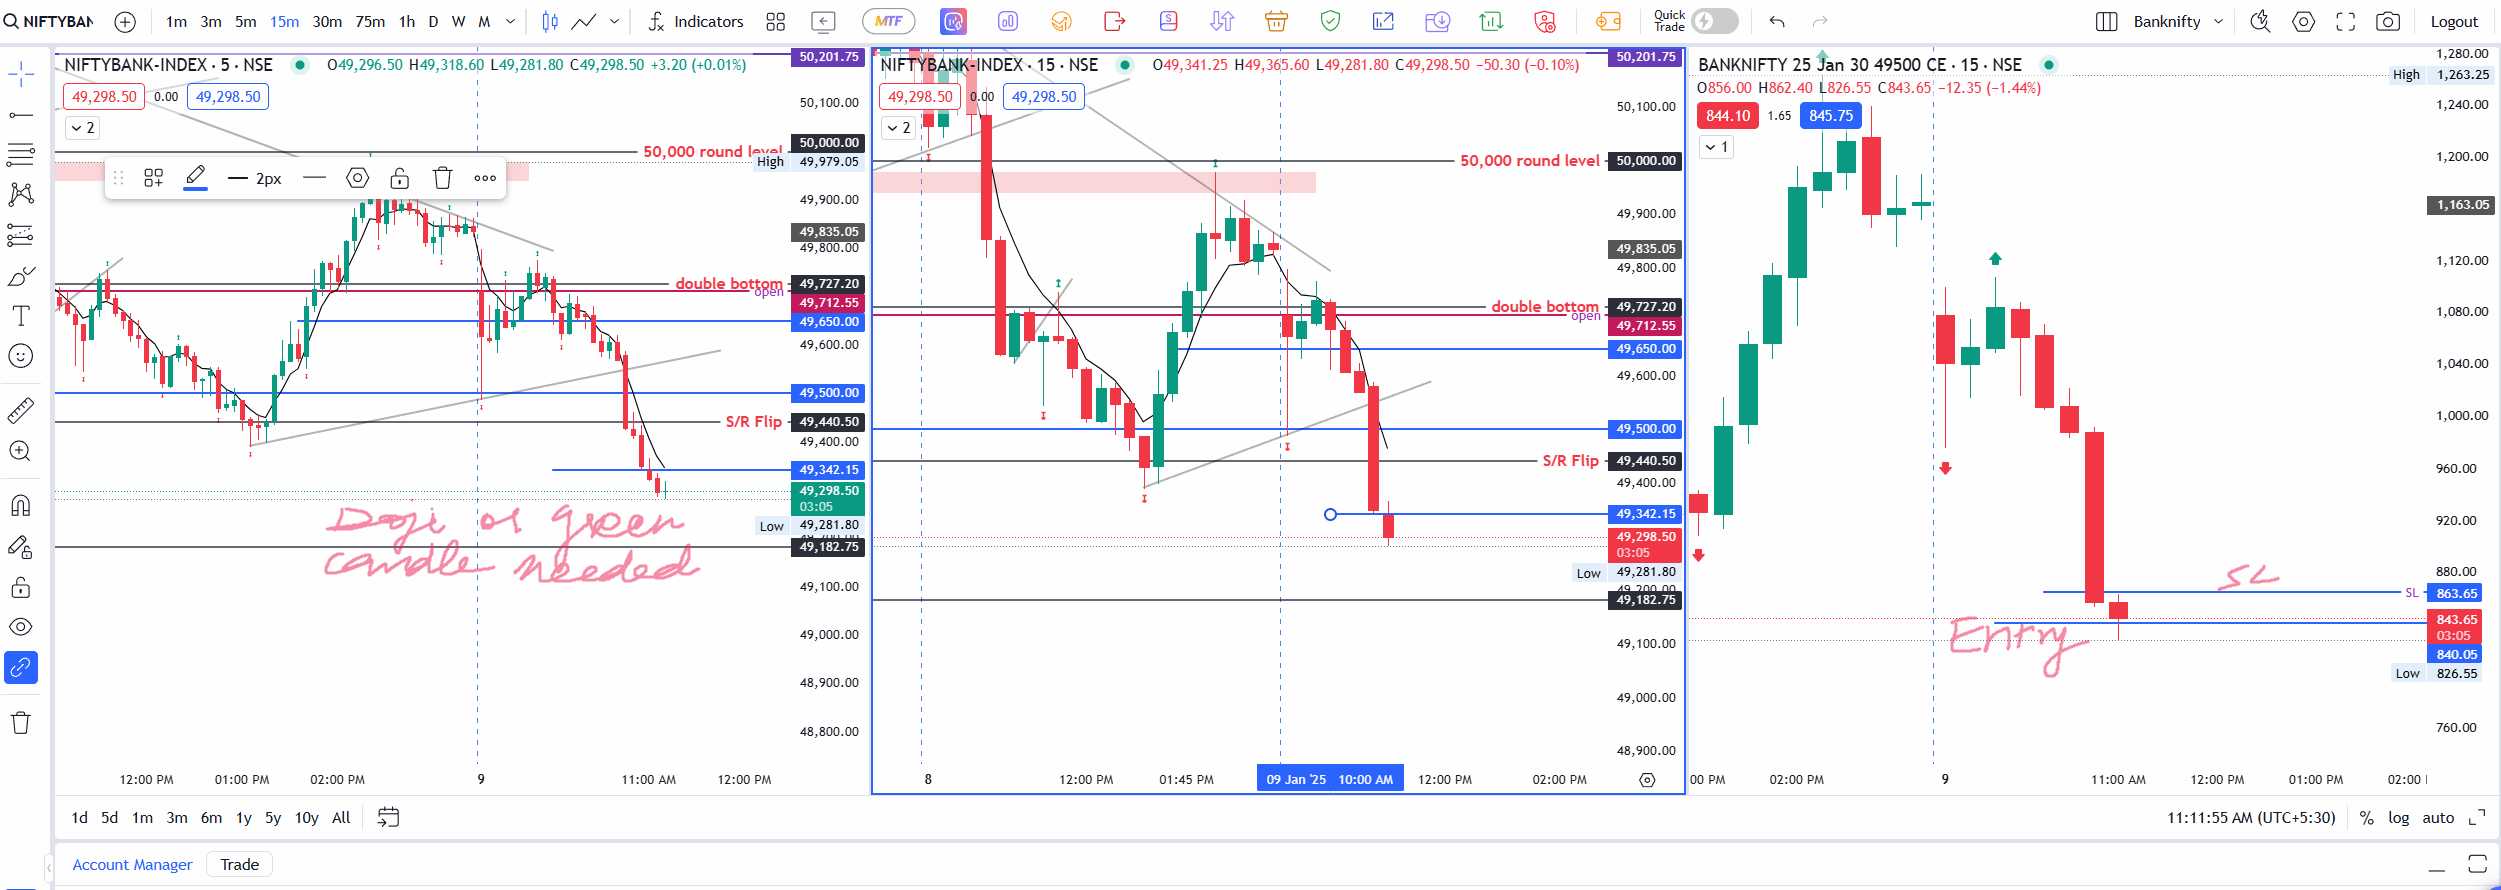Select the ruler measure tool

click(x=21, y=410)
